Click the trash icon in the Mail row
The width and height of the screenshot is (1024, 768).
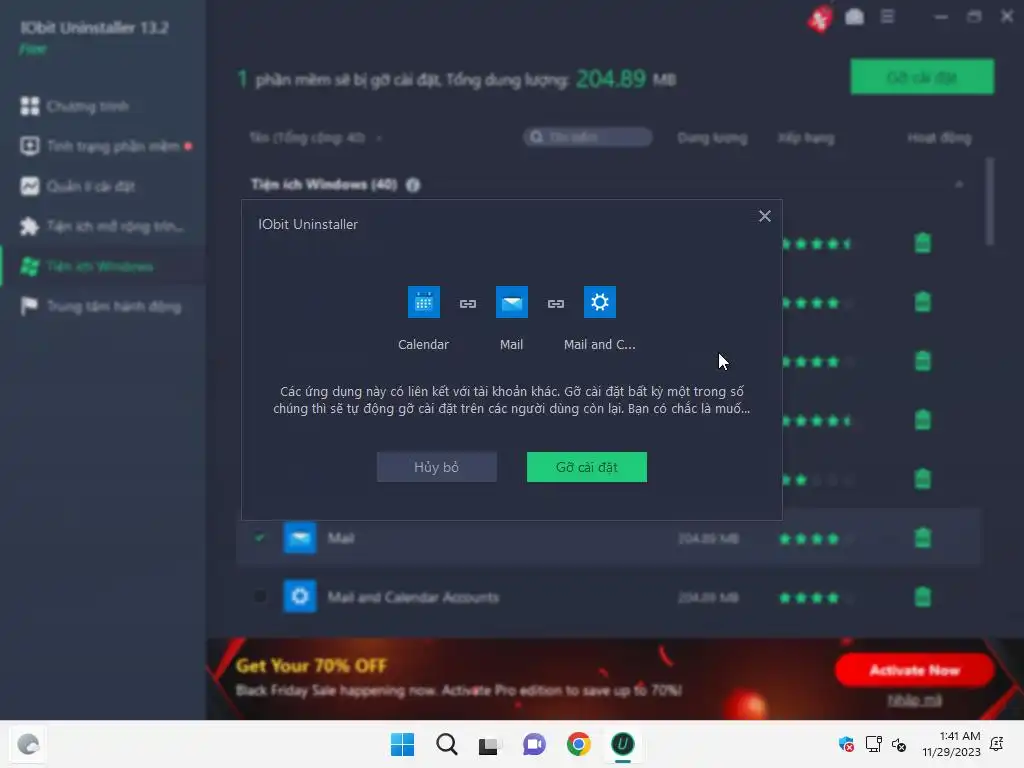pyautogui.click(x=923, y=538)
